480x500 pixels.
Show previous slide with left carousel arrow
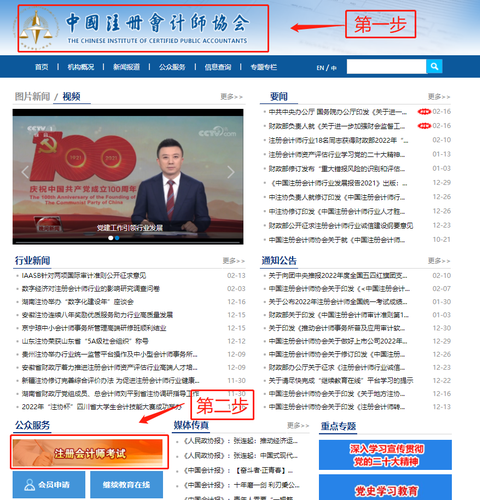tap(25, 172)
